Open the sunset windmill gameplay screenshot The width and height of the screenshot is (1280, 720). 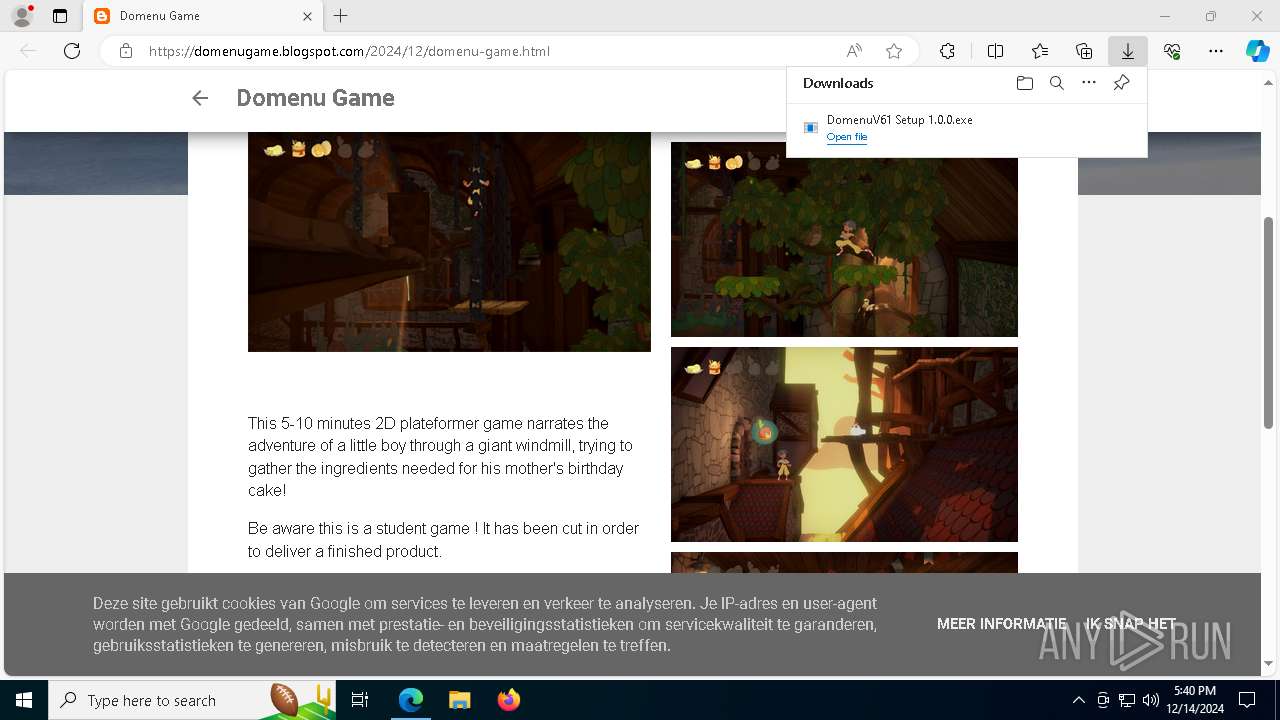click(x=844, y=444)
